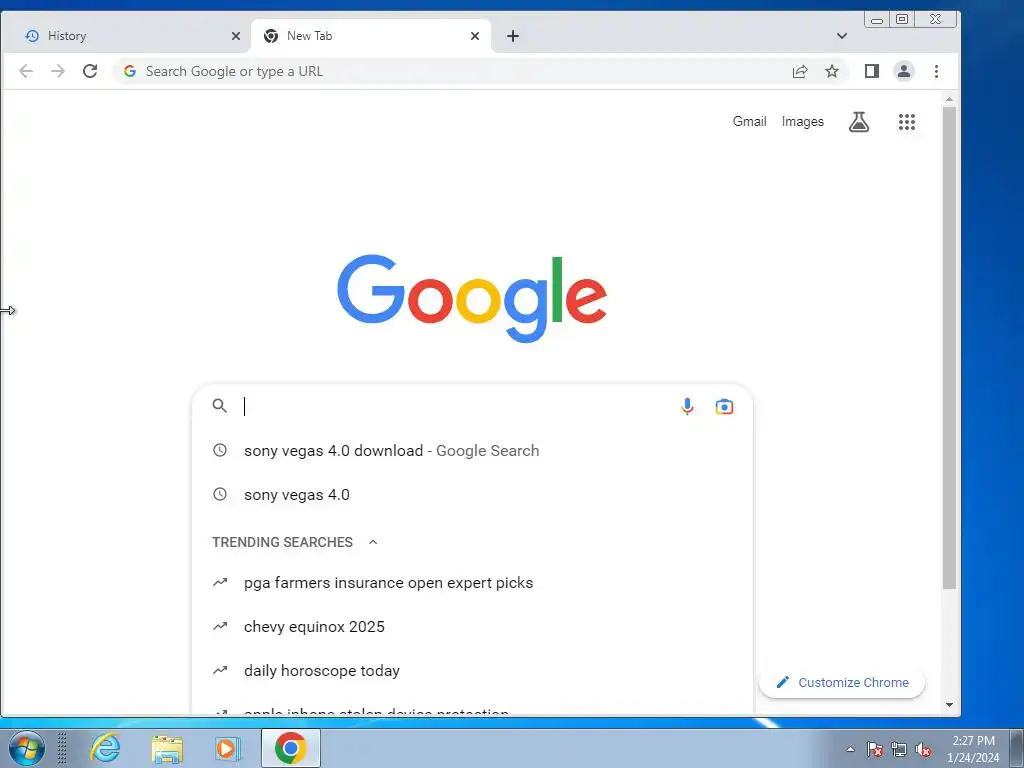Image resolution: width=1024 pixels, height=768 pixels.
Task: Expand the tab search dropdown arrow
Action: pos(842,36)
